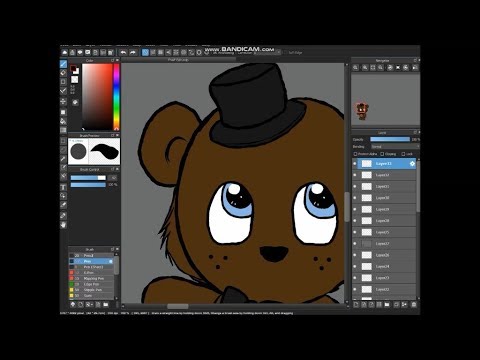Select the Brush tool in left toolbar
480x360 pixels.
(63, 64)
